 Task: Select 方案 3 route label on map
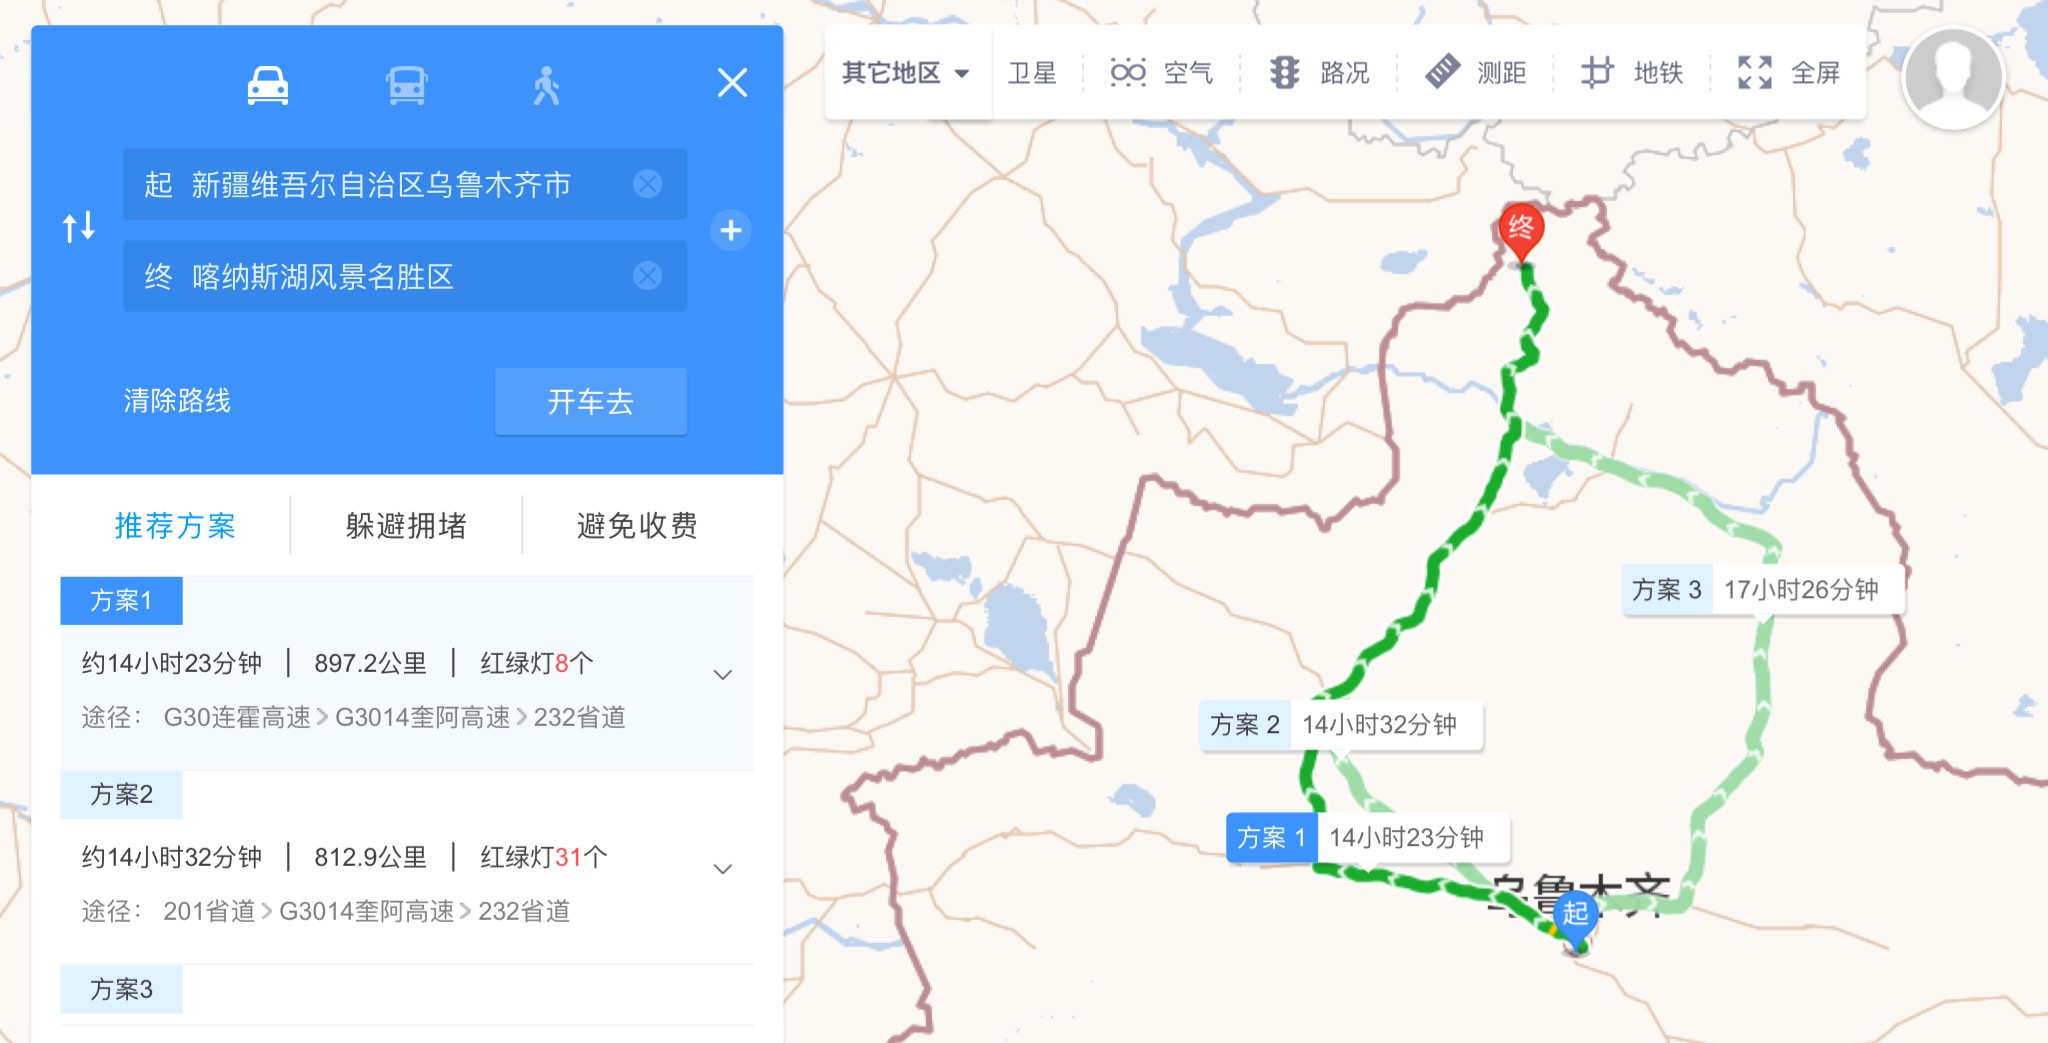[1762, 590]
